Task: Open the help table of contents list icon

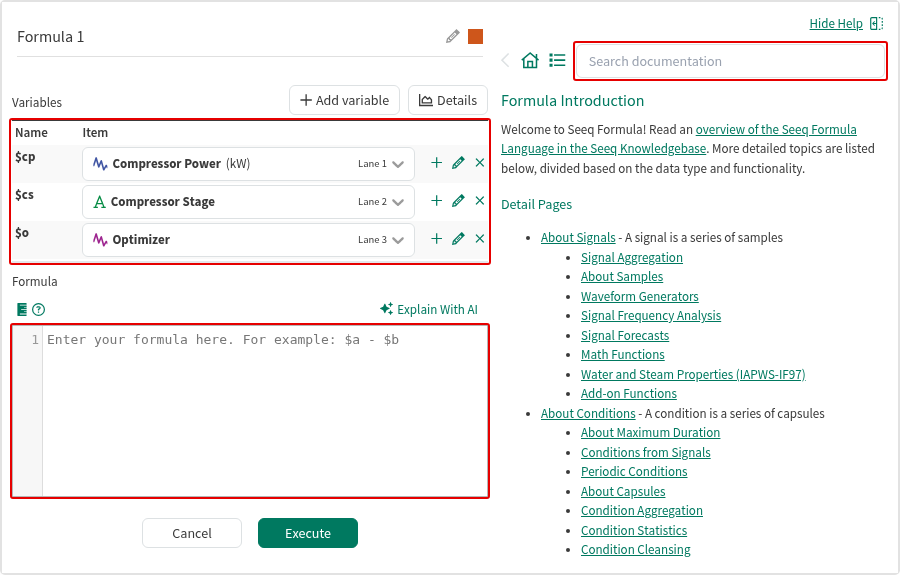Action: 557,60
